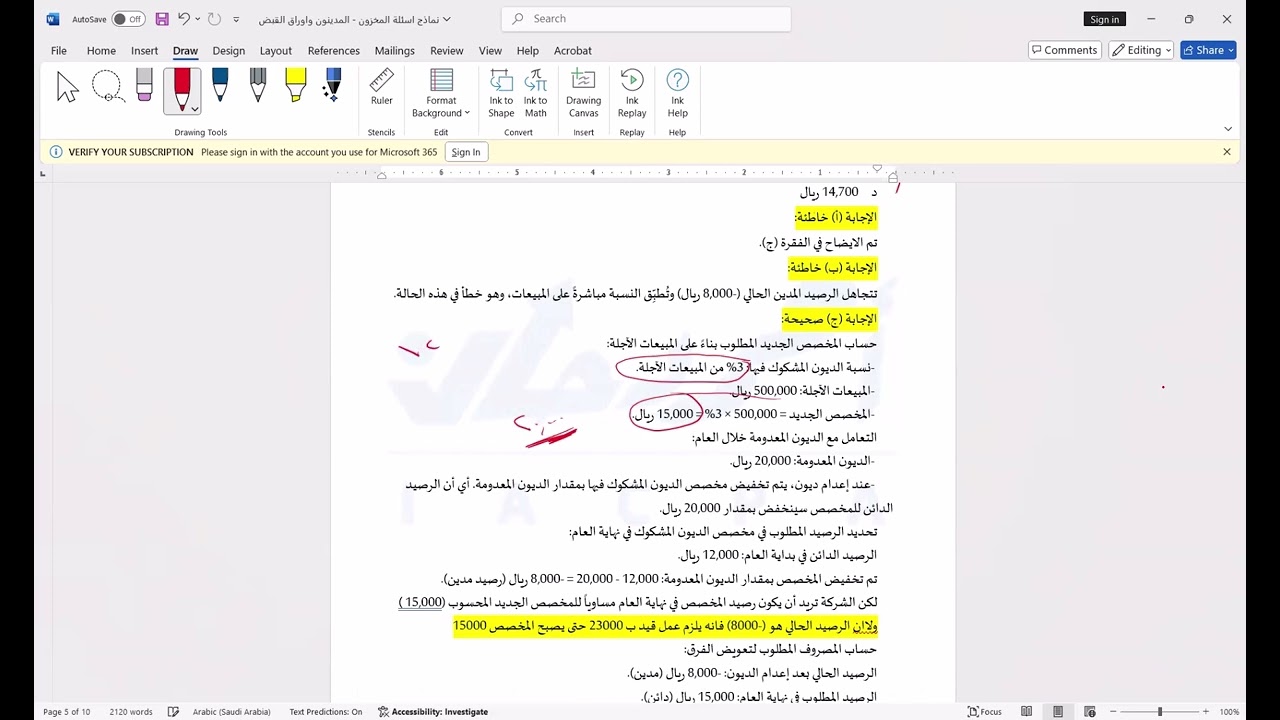This screenshot has width=1280, height=720.
Task: Undo the last action
Action: (x=184, y=19)
